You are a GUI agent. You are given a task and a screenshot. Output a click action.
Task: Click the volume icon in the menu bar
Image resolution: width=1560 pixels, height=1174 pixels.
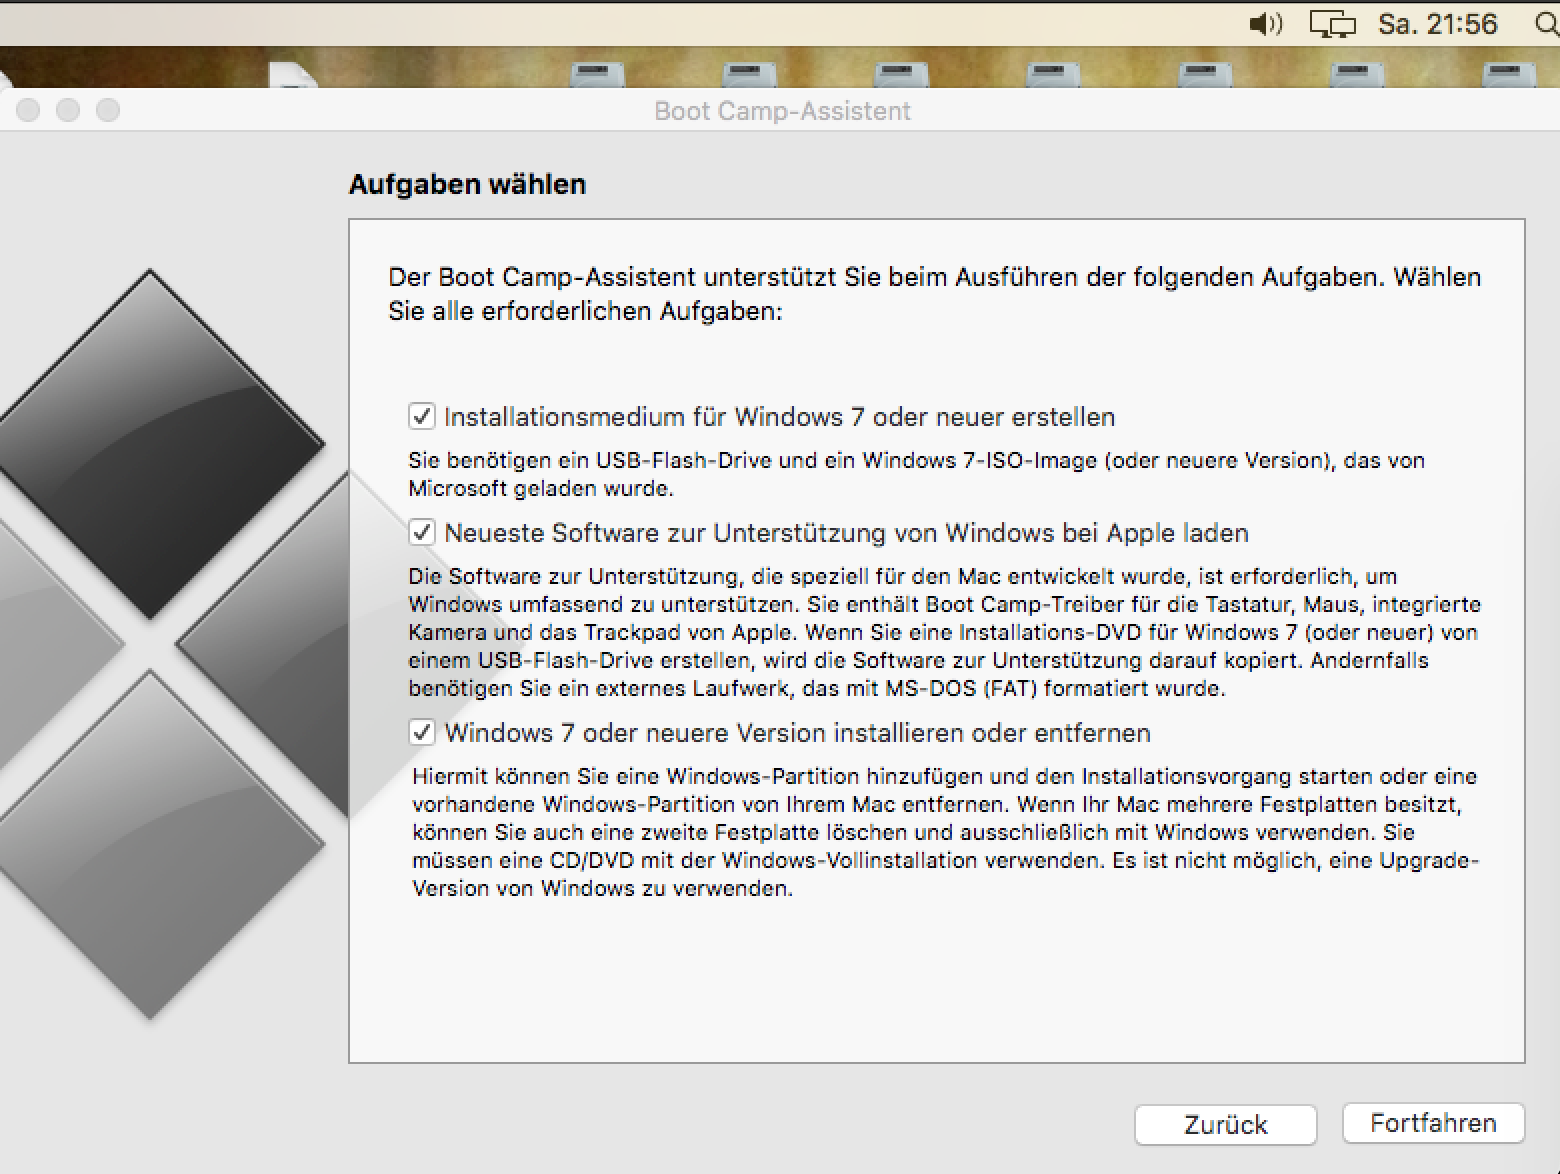1266,24
